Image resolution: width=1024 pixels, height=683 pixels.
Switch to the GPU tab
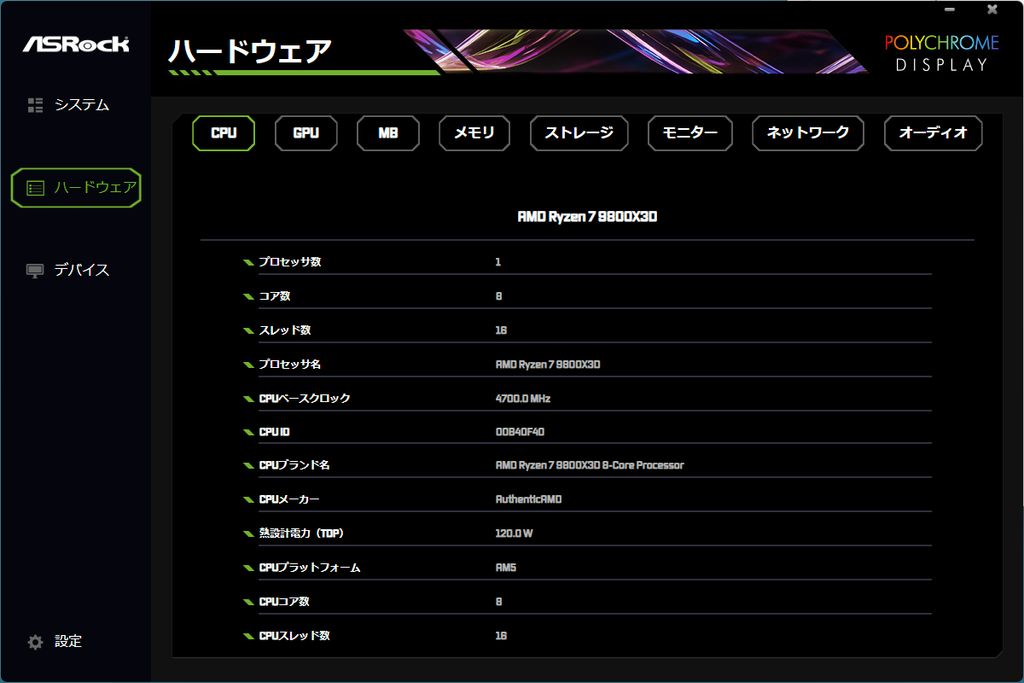pyautogui.click(x=306, y=133)
